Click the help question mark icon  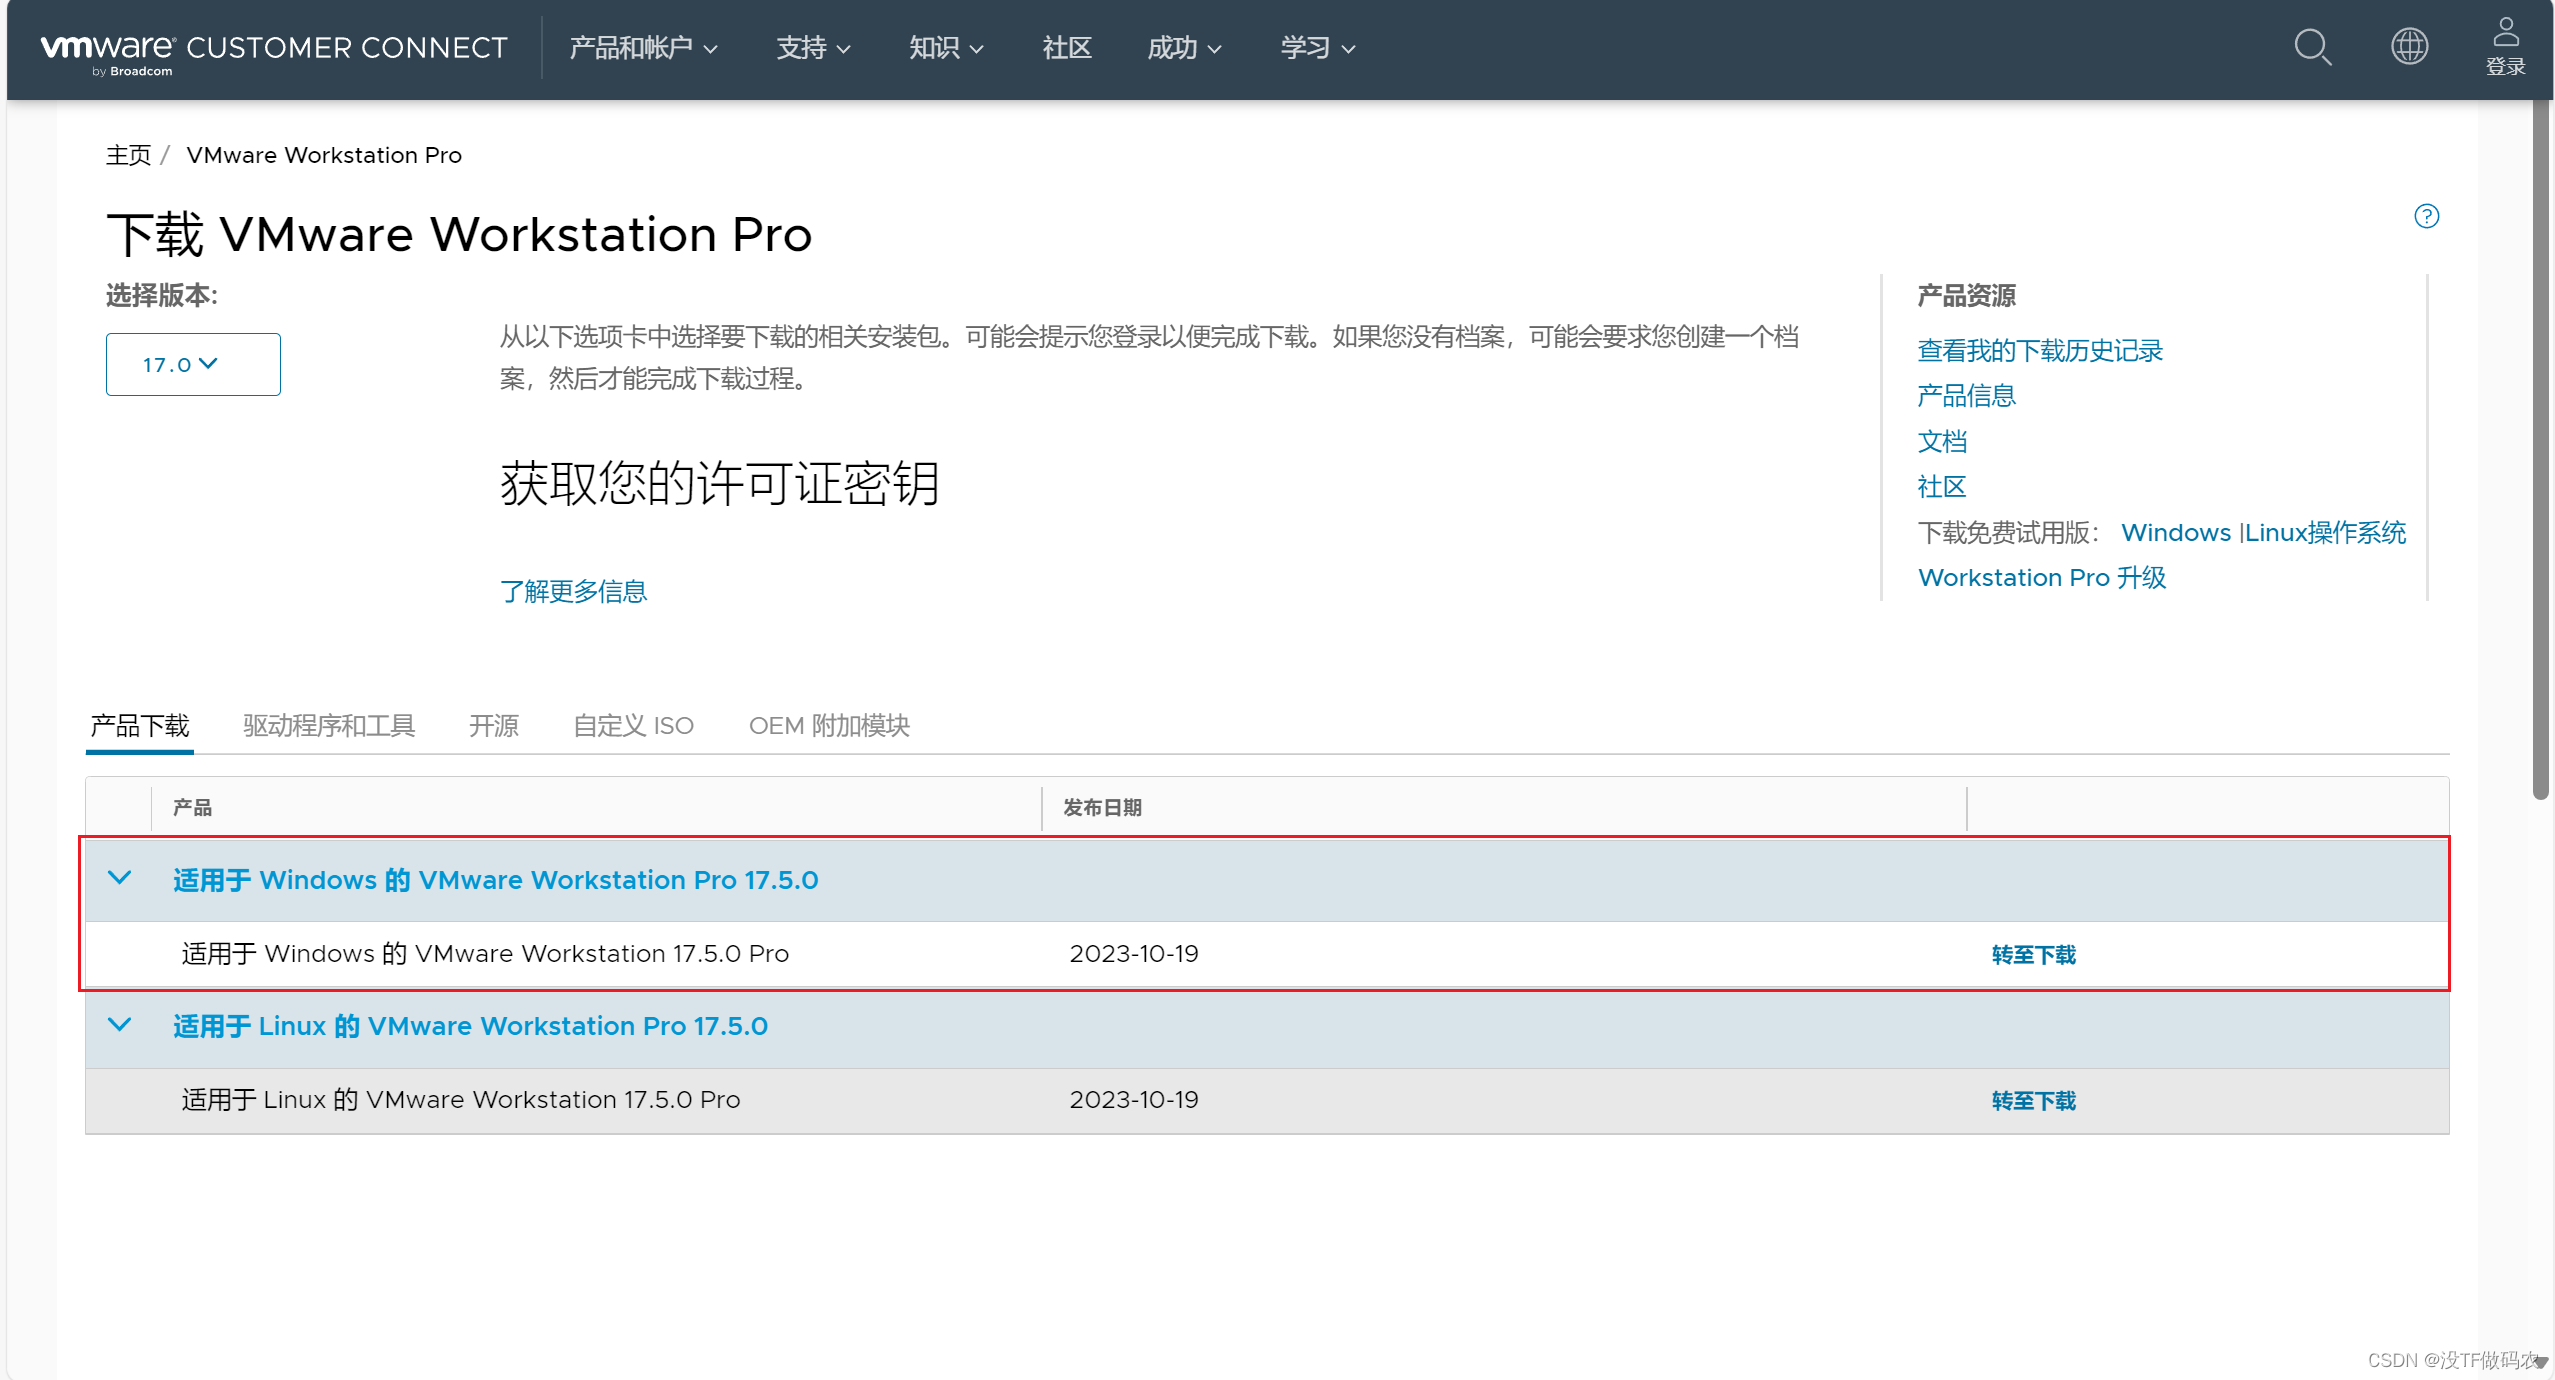(x=2426, y=216)
